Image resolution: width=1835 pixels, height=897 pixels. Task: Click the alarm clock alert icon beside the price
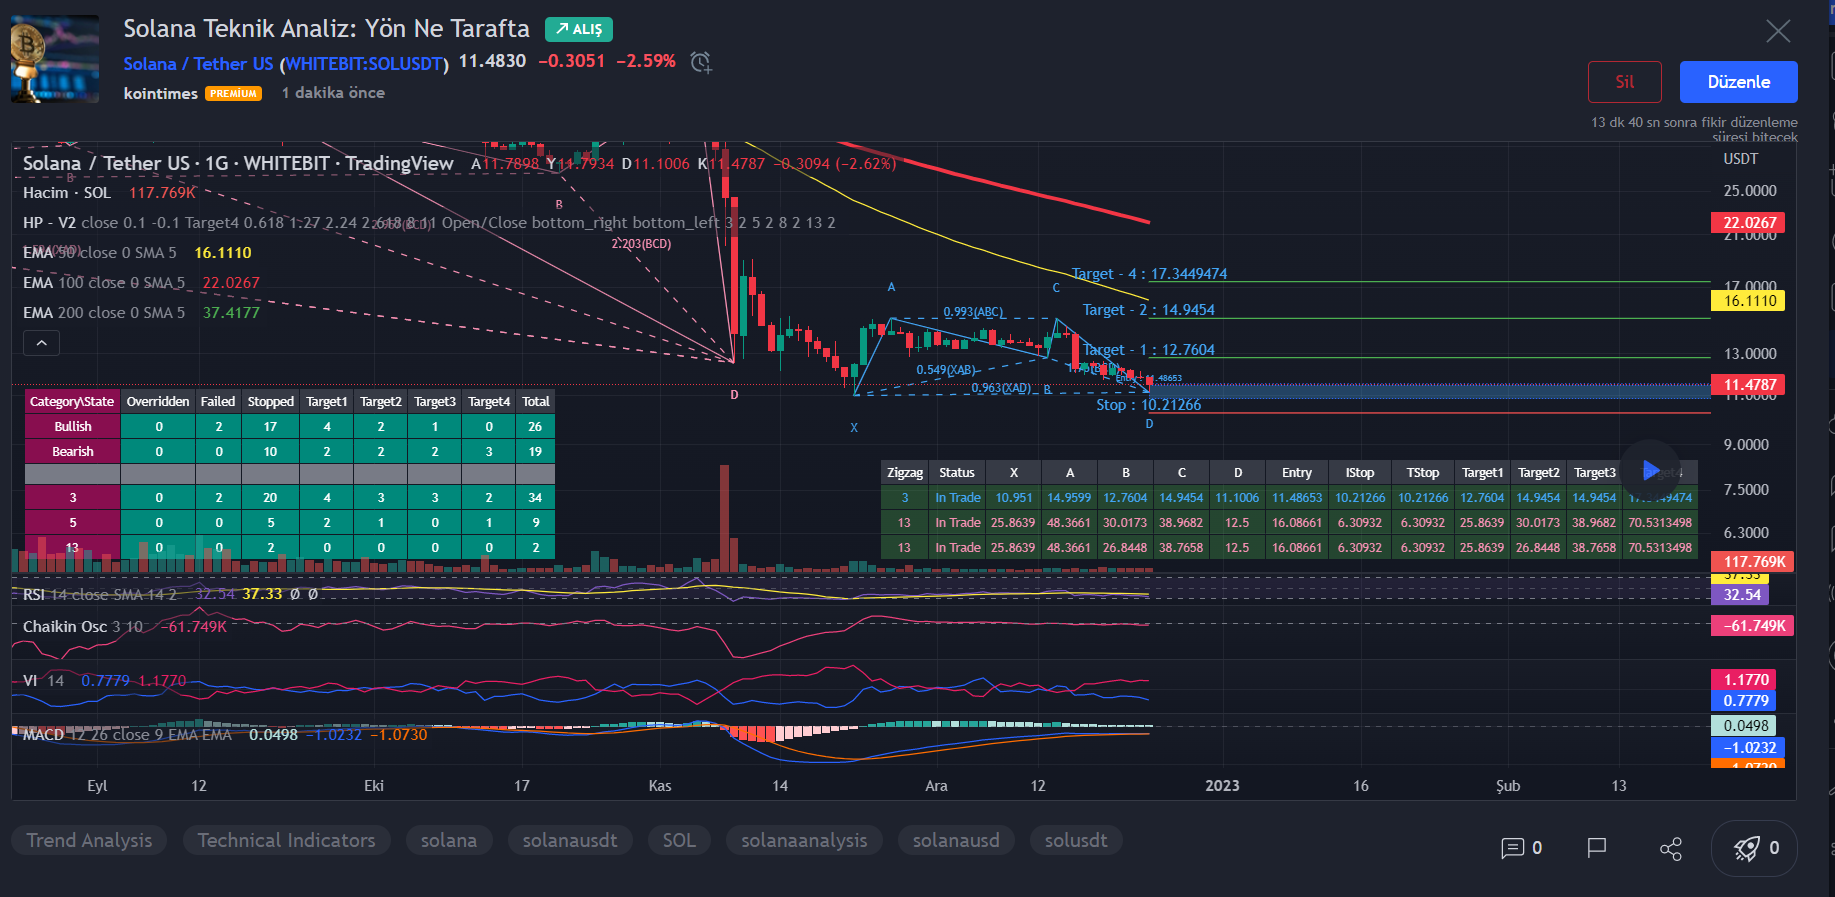701,62
